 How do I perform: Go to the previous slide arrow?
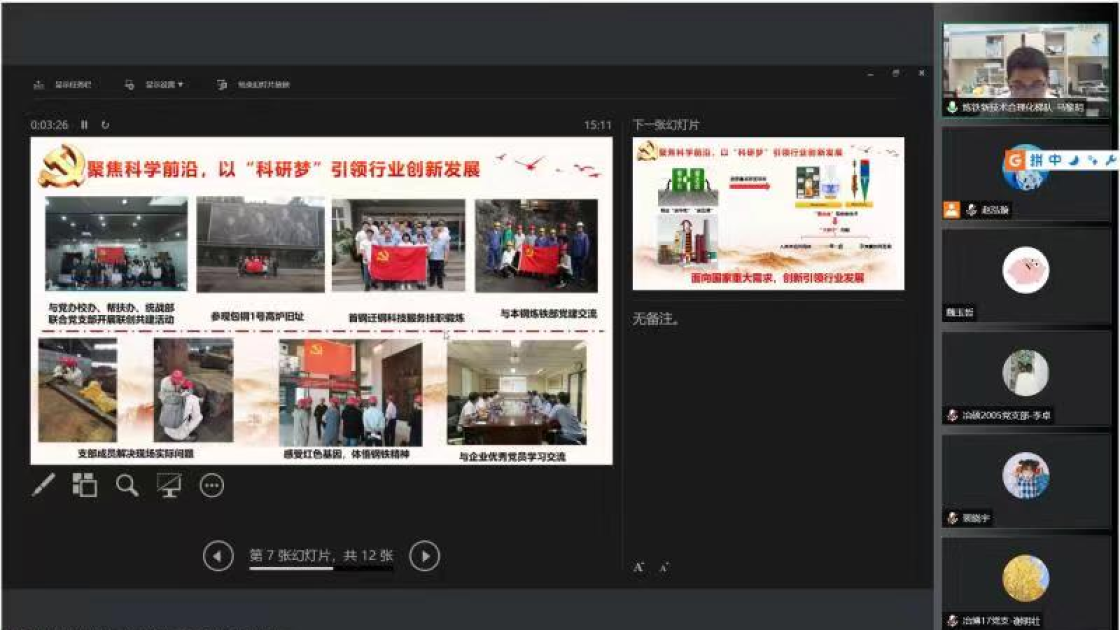218,556
